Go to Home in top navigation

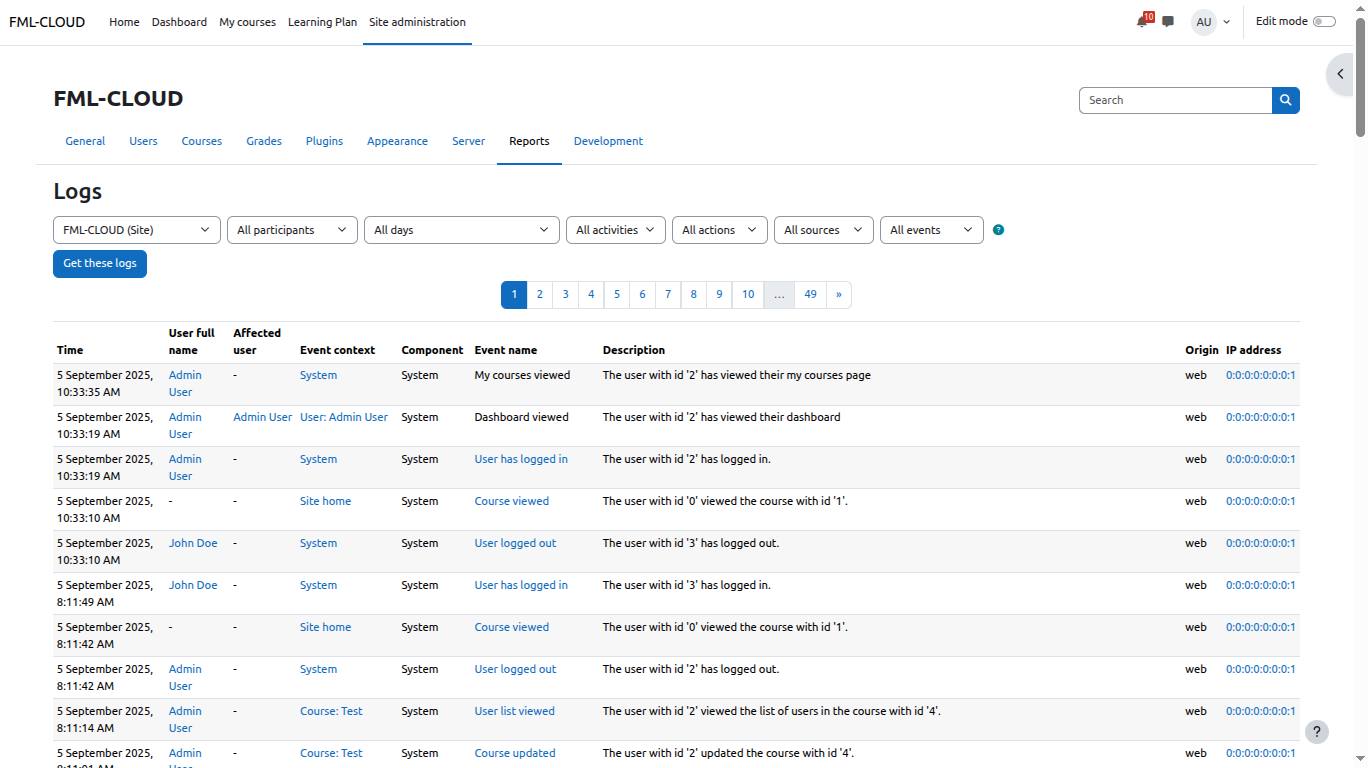click(124, 22)
